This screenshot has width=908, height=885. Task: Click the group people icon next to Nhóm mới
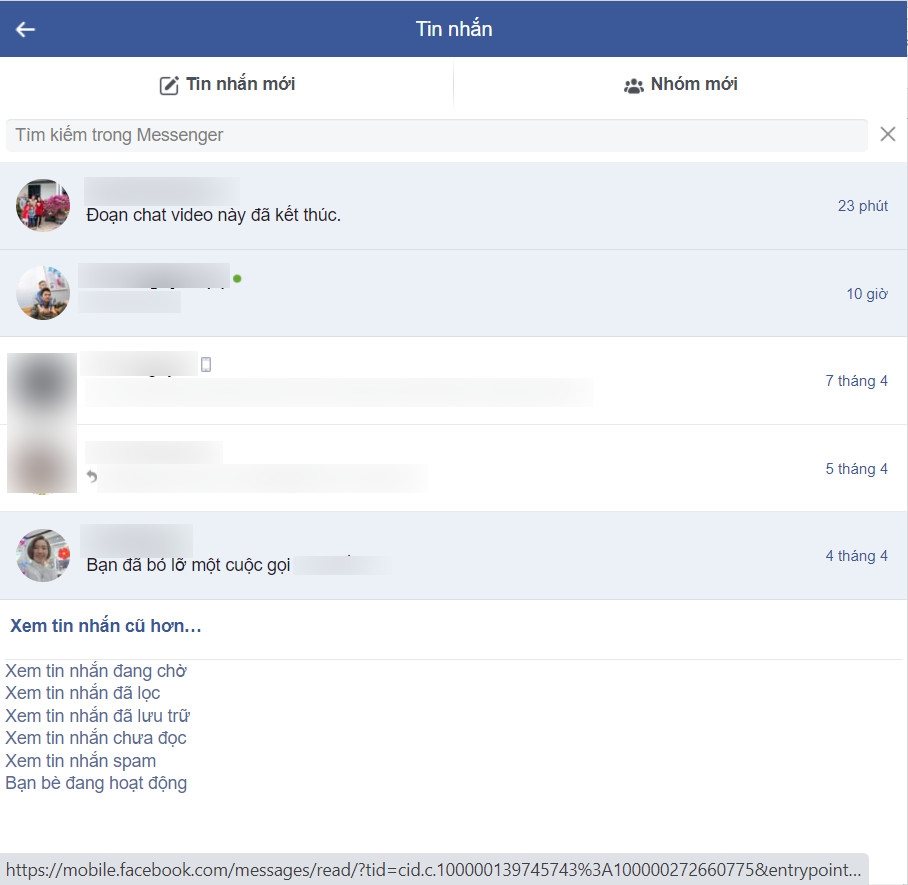634,84
